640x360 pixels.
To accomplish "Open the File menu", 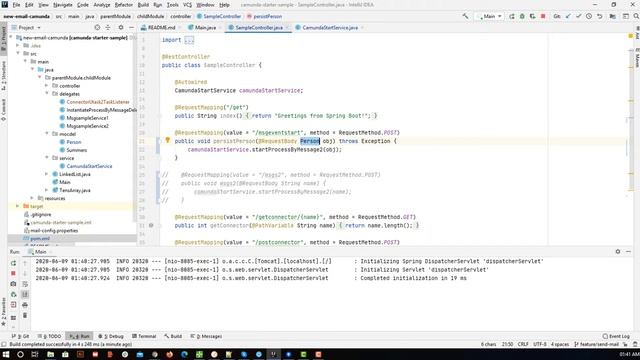I will coord(16,5).
